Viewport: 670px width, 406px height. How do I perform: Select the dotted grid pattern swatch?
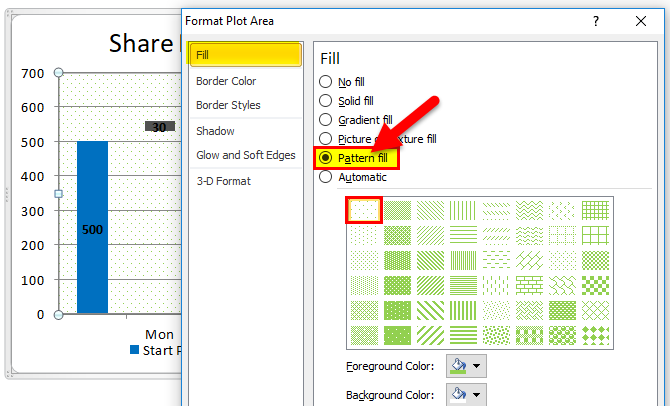[562, 235]
